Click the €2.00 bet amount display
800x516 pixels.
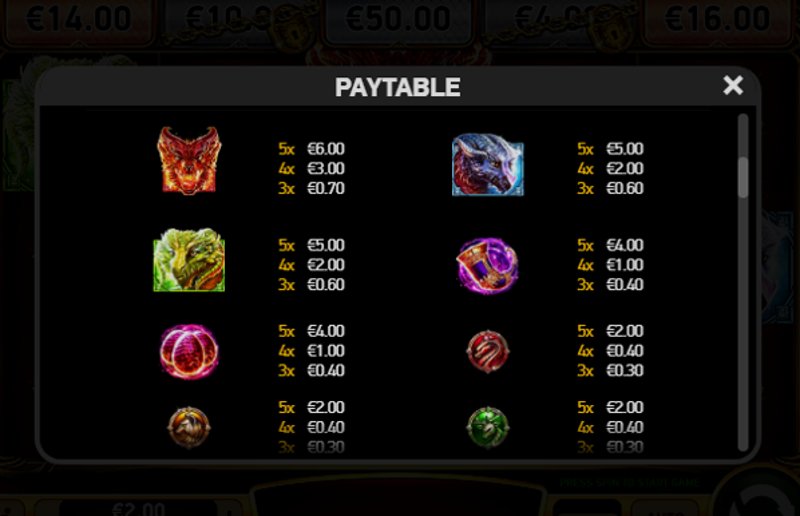139,508
